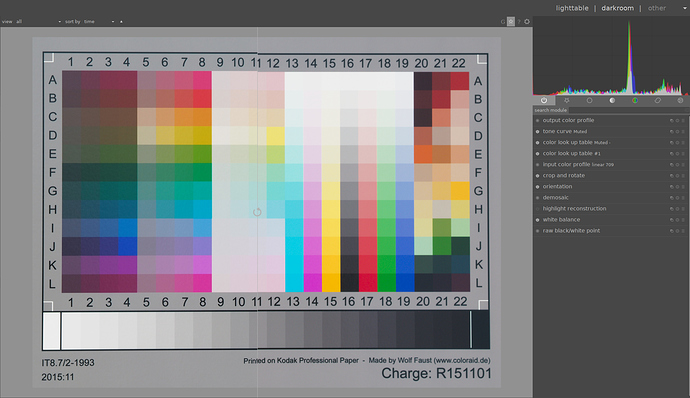Toggle white balance module on/off

tap(537, 220)
